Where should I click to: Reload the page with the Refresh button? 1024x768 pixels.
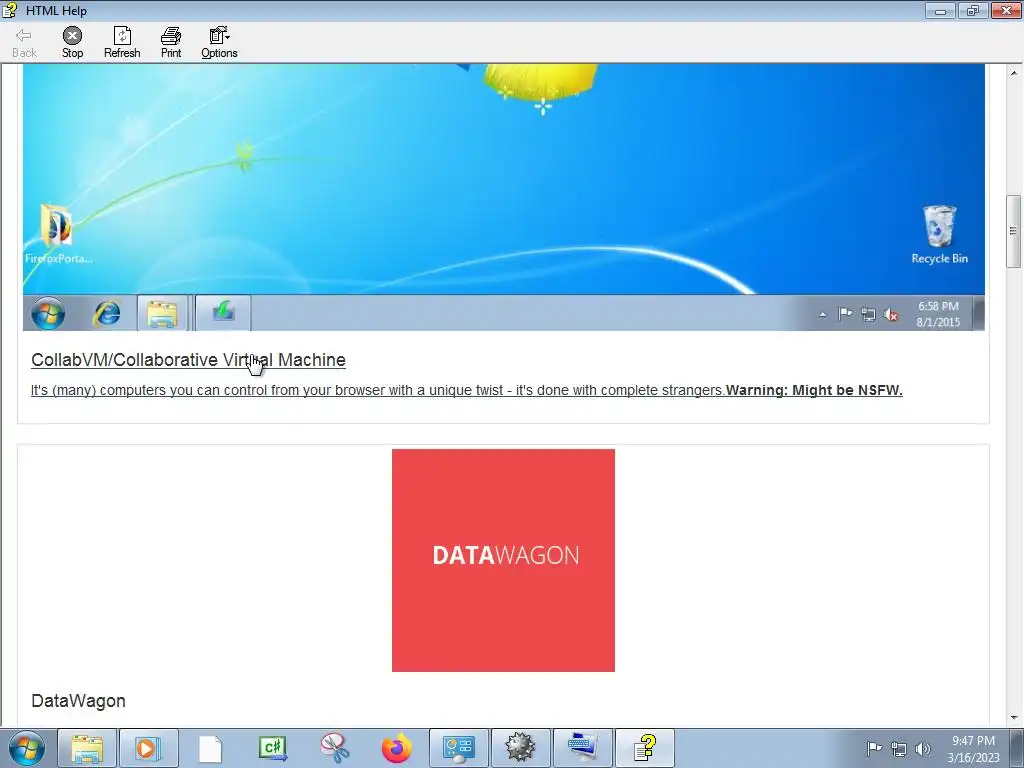(x=122, y=43)
